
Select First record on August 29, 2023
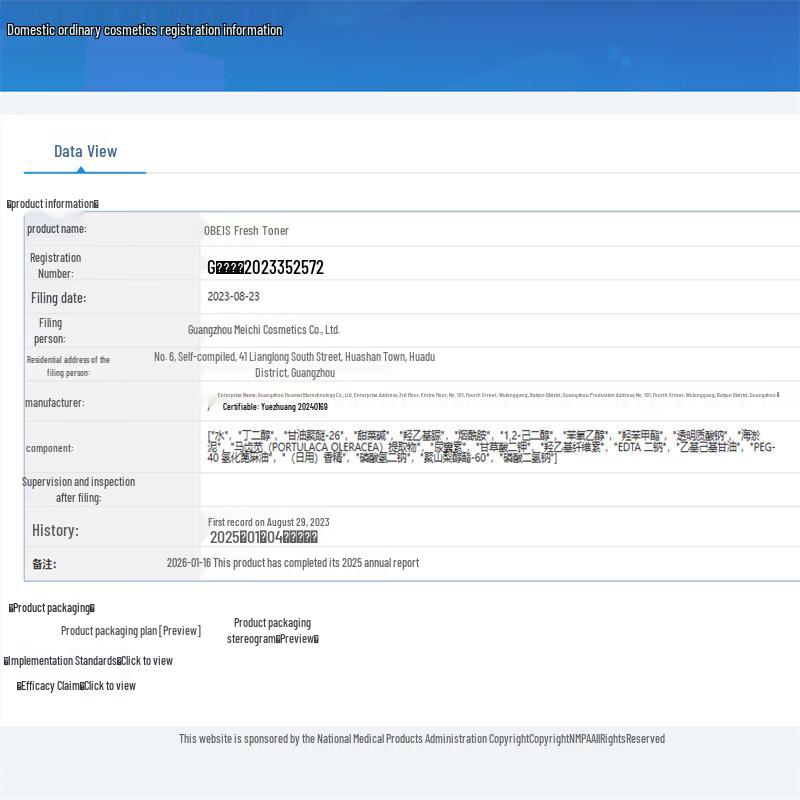click(x=268, y=522)
